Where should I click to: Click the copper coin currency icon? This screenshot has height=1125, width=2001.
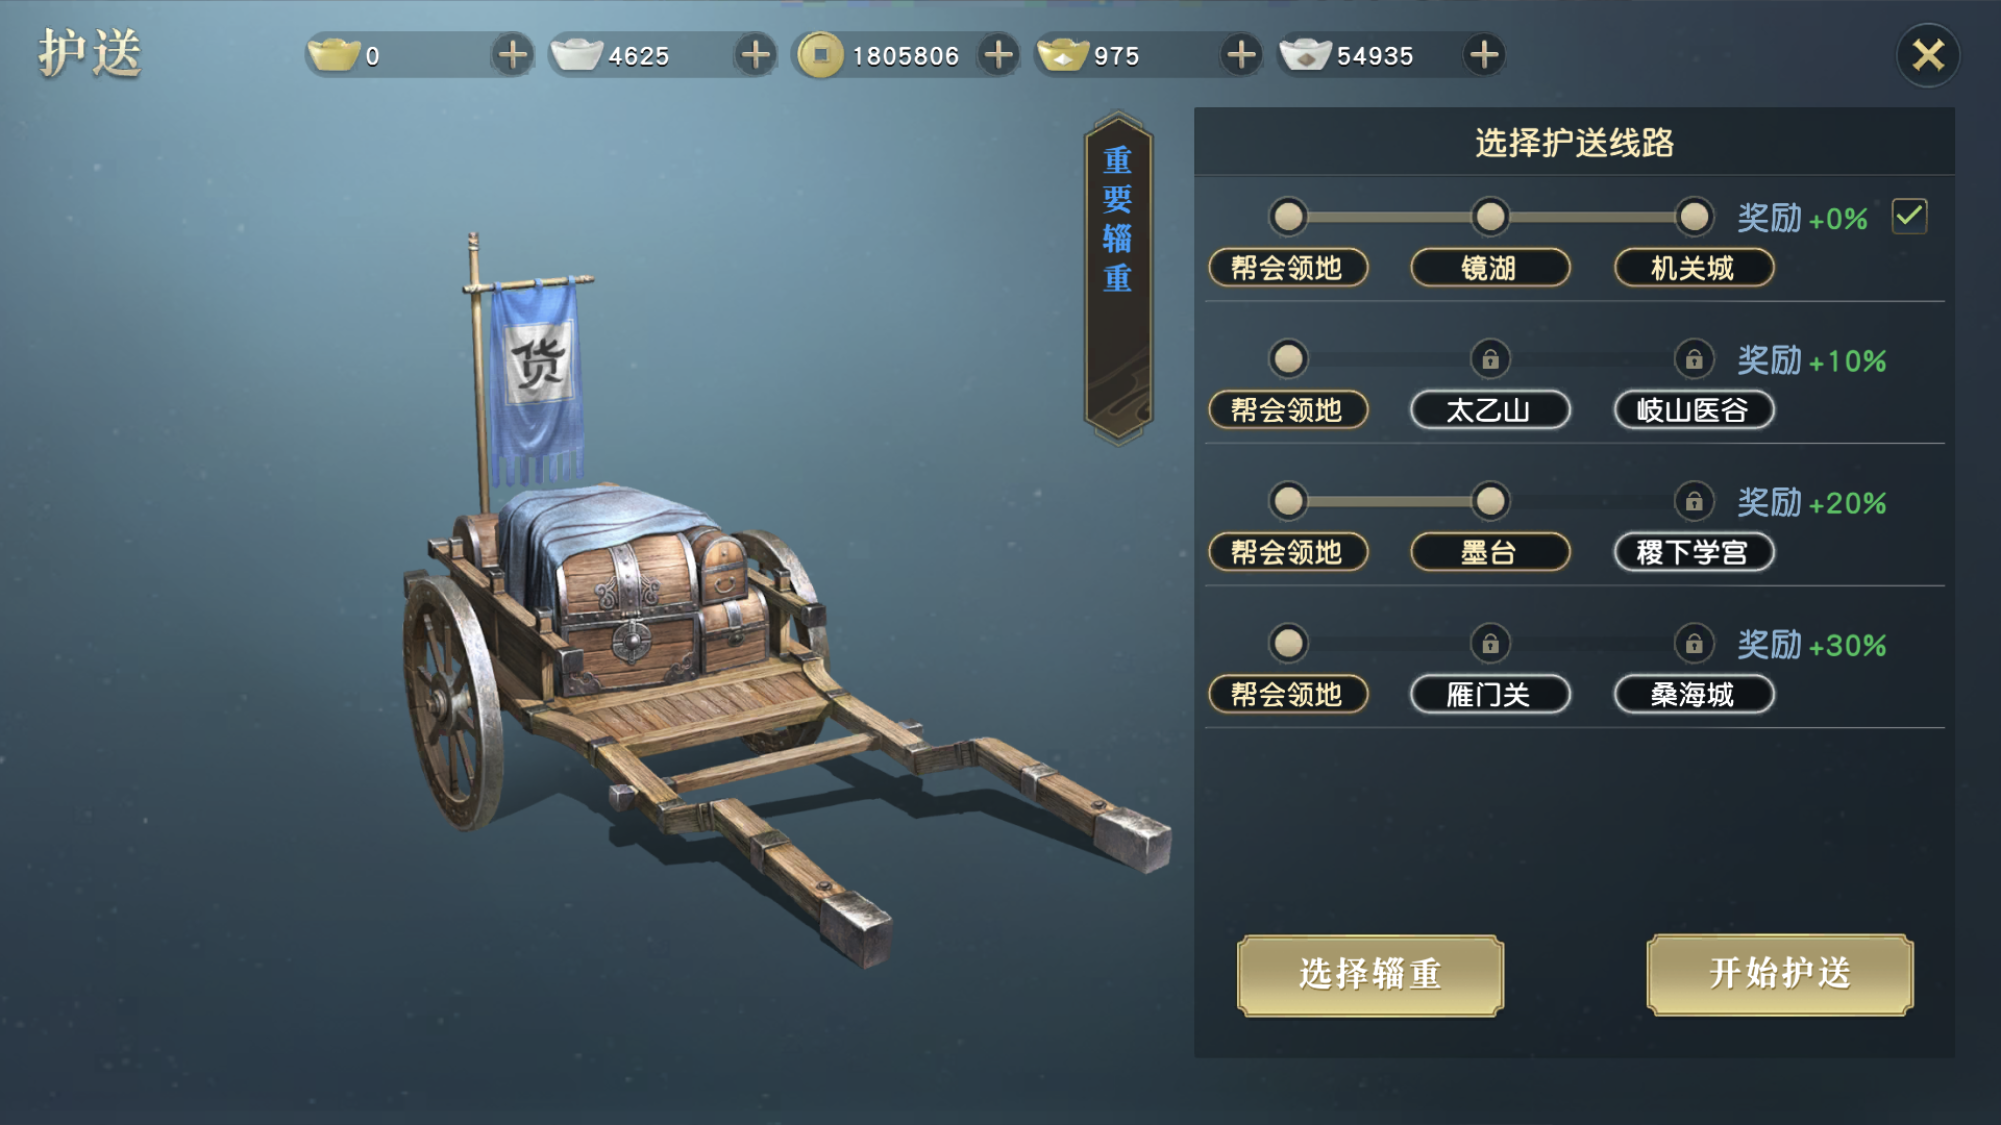[821, 55]
